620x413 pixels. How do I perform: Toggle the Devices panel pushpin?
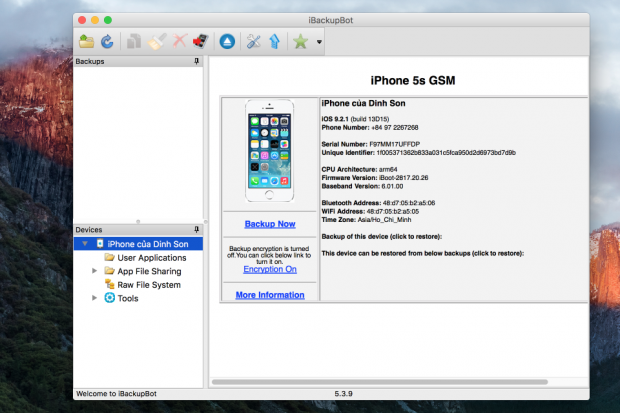coord(197,230)
